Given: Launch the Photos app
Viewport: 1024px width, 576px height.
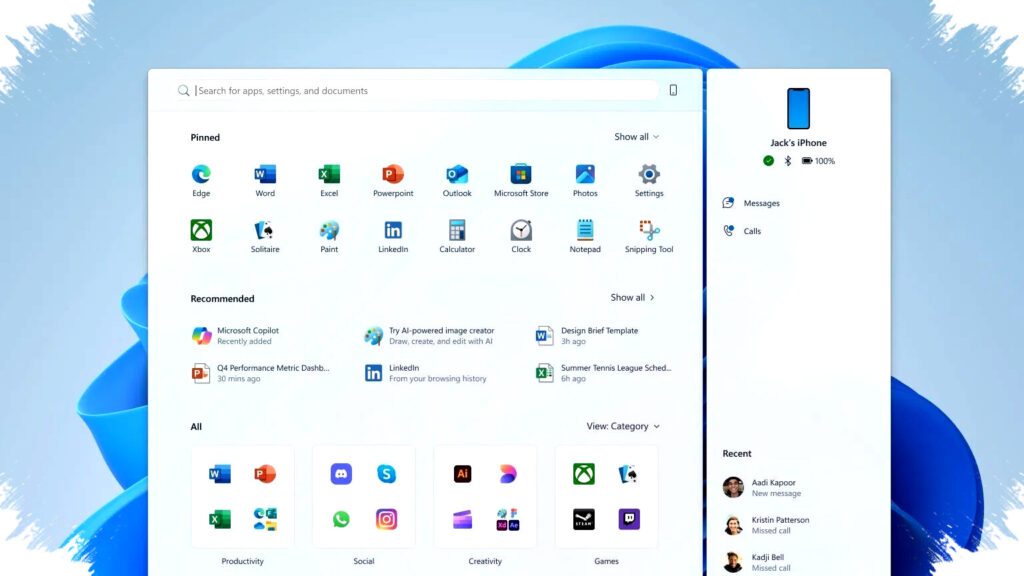Looking at the screenshot, I should tap(585, 180).
